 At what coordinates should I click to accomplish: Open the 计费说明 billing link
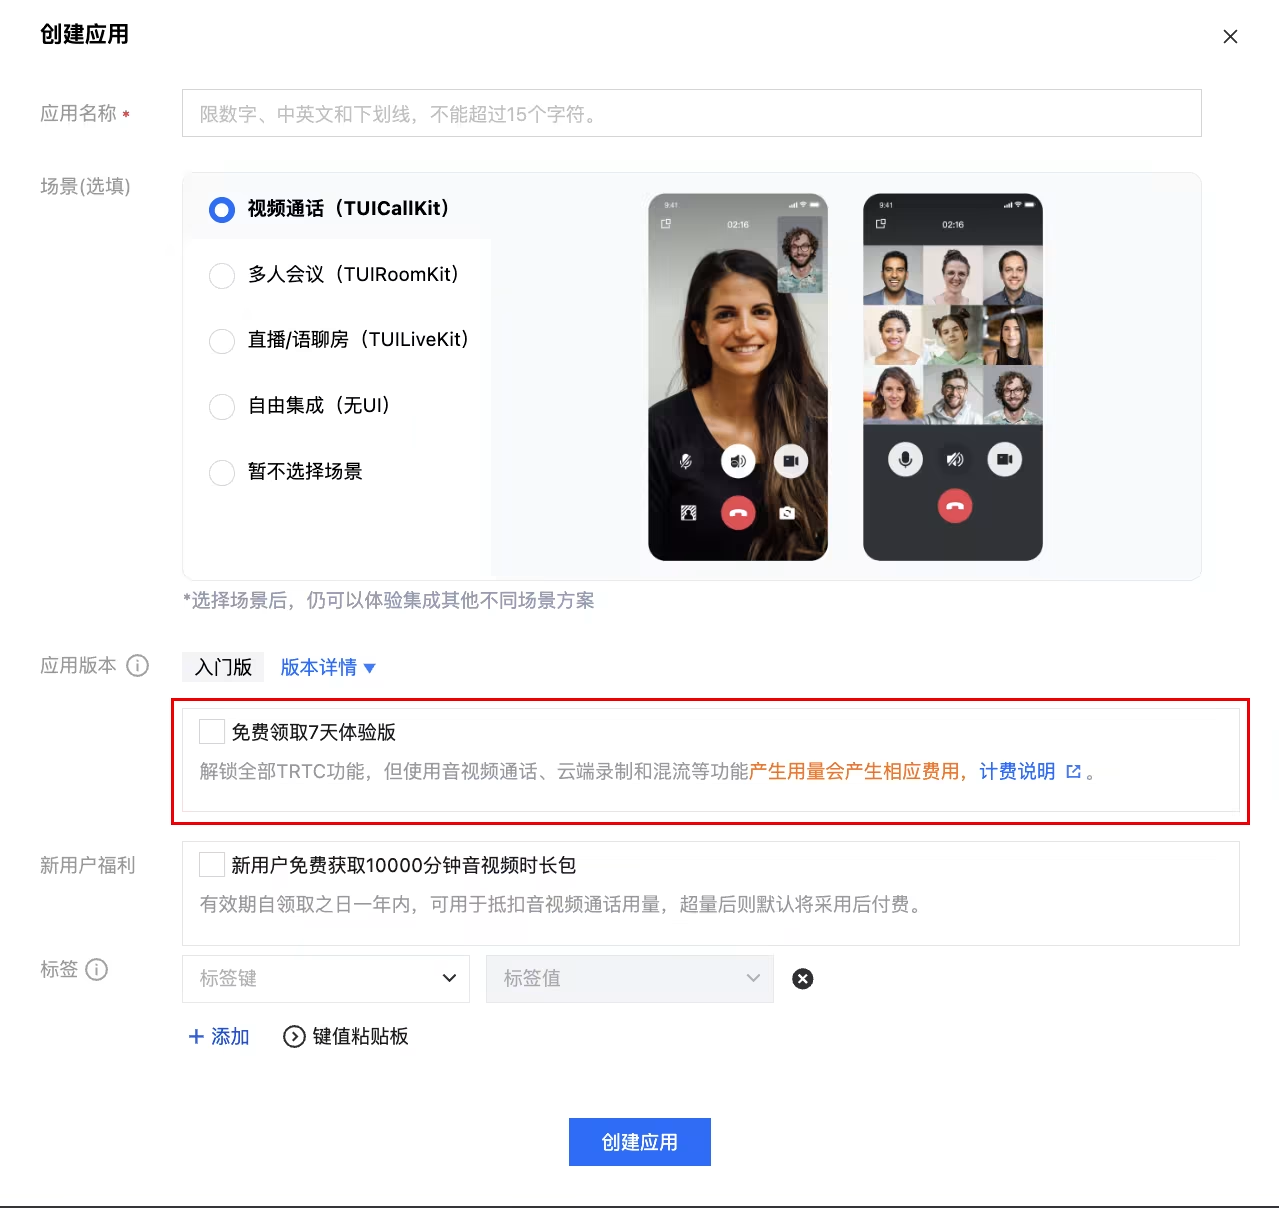point(1016,771)
